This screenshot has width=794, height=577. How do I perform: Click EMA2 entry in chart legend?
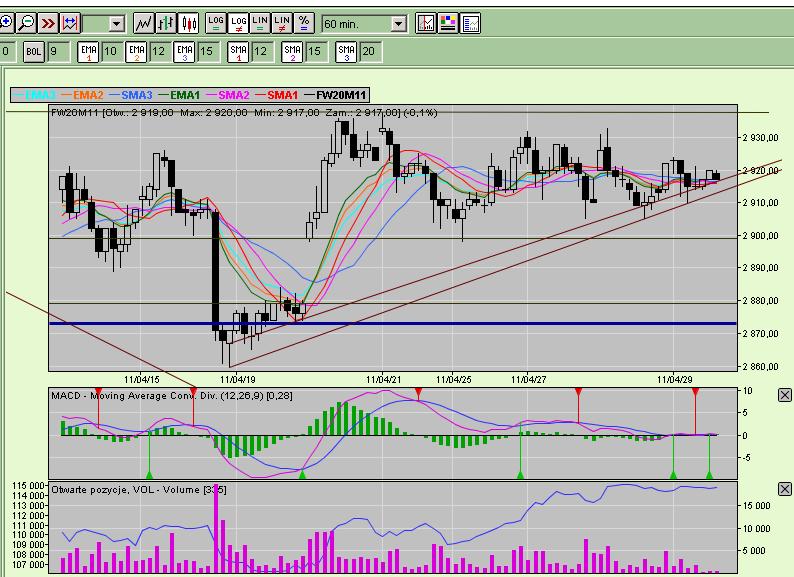[x=82, y=95]
